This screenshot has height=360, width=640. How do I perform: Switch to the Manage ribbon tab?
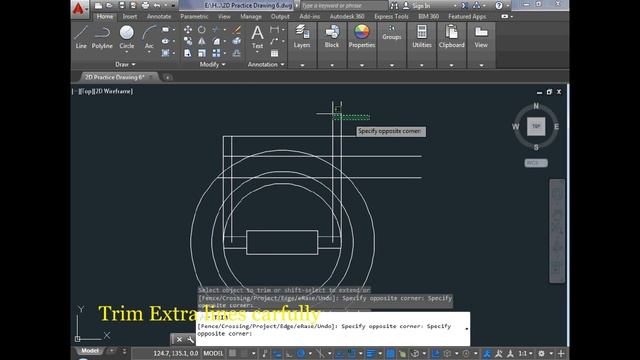(251, 17)
